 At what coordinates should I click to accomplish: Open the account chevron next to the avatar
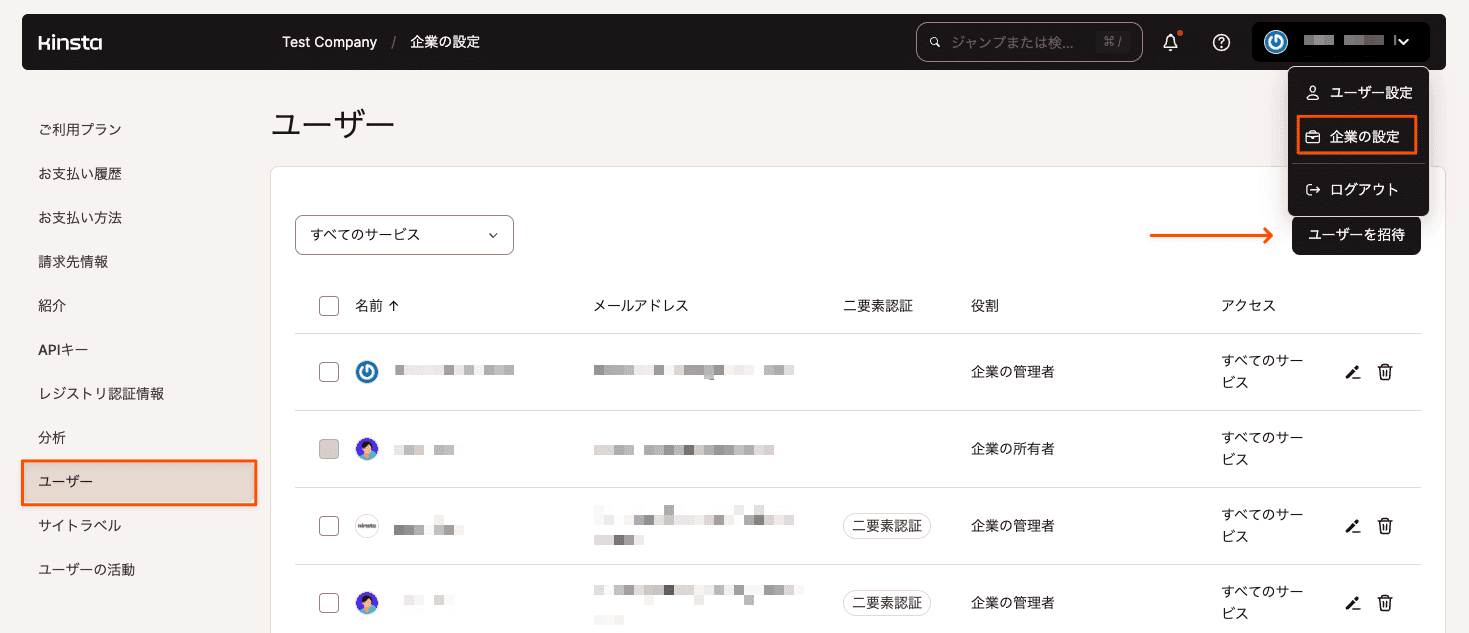(1404, 41)
